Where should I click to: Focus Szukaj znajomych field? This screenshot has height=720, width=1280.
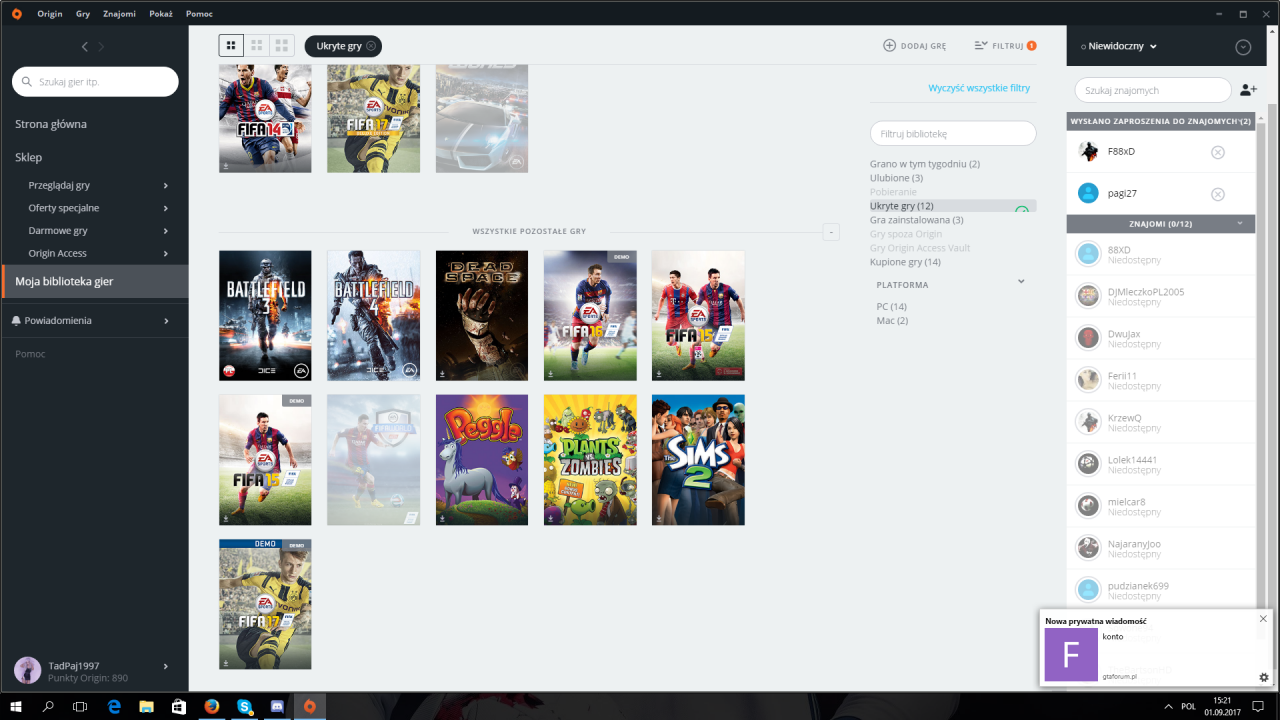coord(1153,90)
